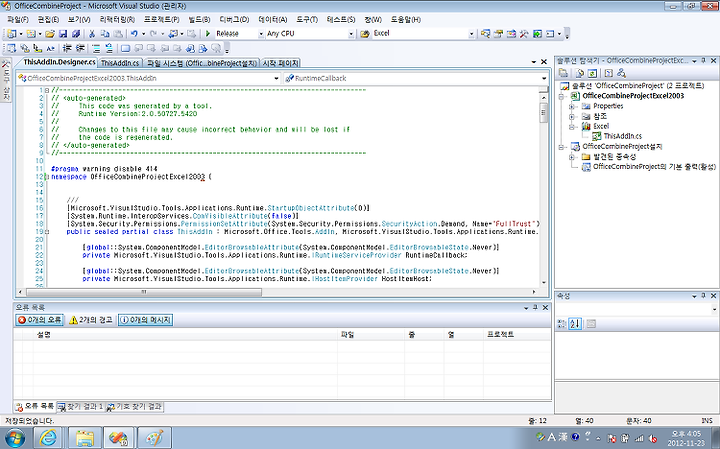Open the Start Page toolbar icon
Viewport: 720px width, 449px height.
tap(537, 34)
